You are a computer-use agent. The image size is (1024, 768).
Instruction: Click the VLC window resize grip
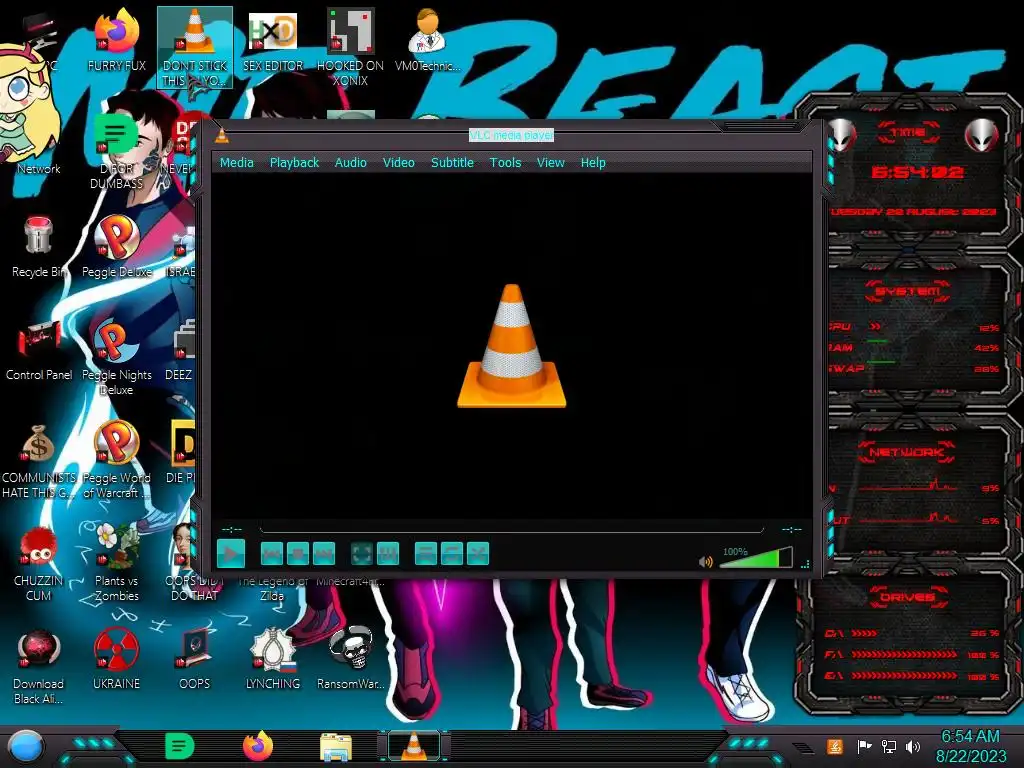(x=805, y=564)
